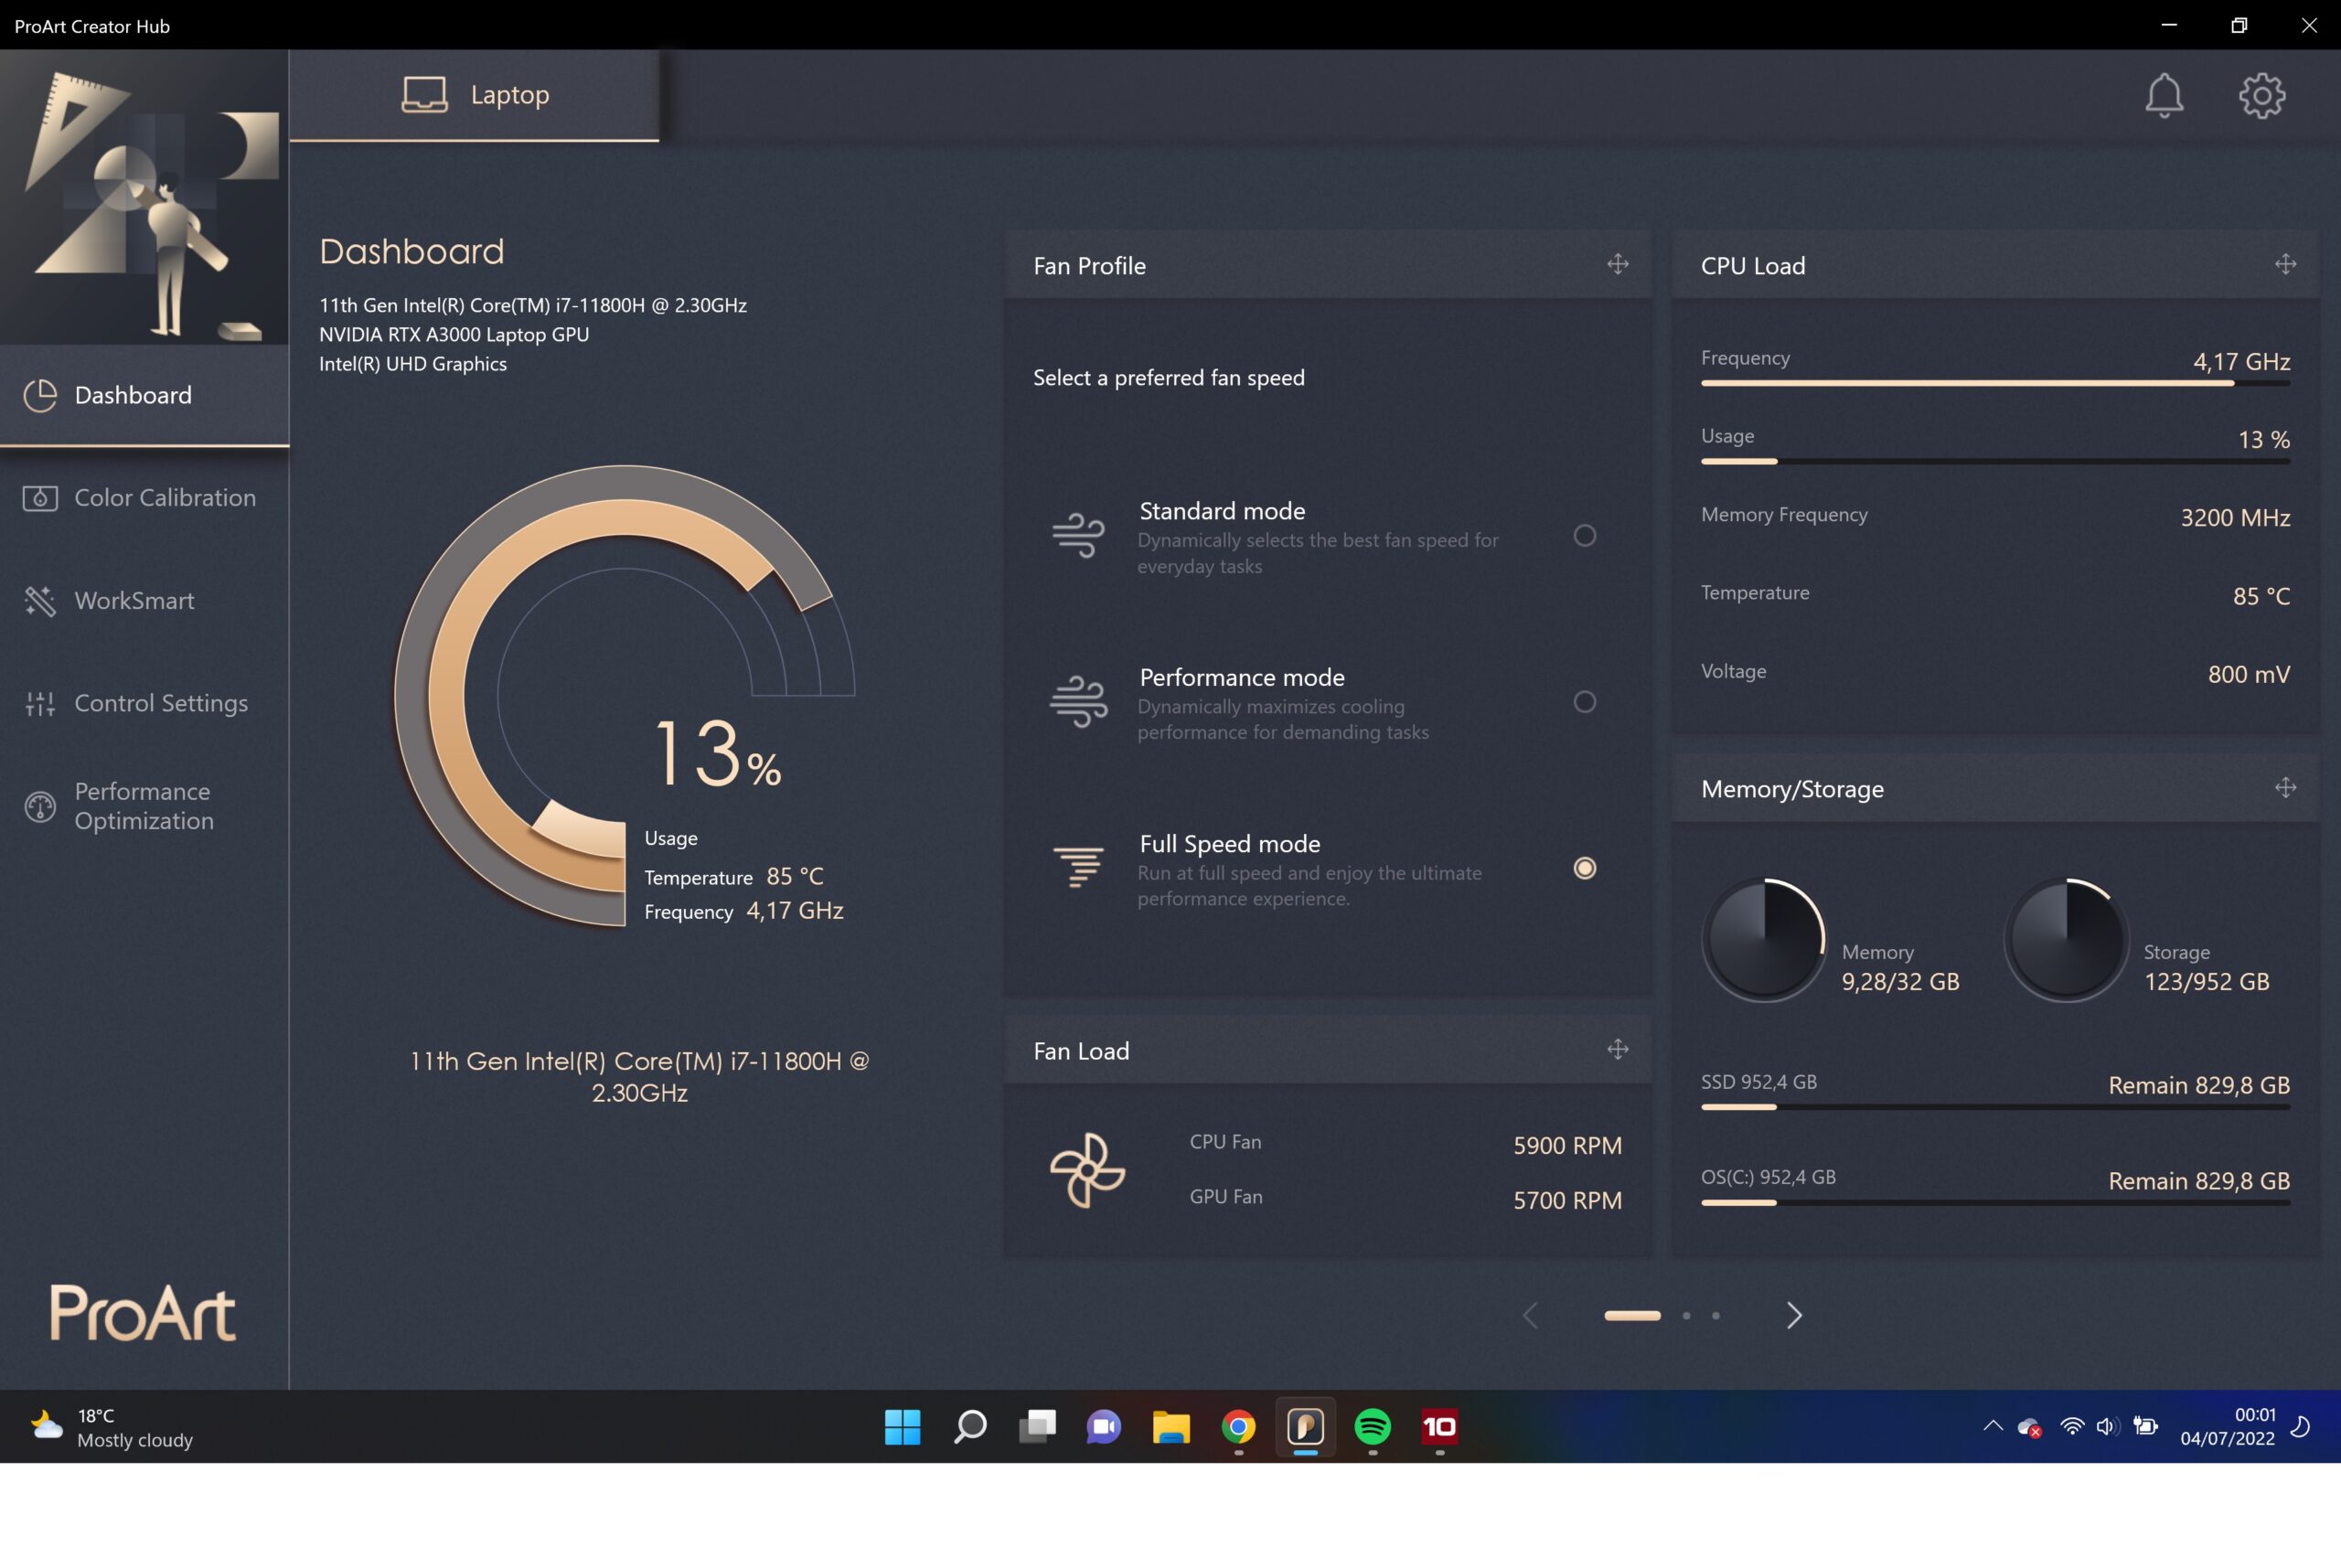Viewport: 2341px width, 1568px height.
Task: Open Spotify from the taskbar
Action: point(1372,1427)
